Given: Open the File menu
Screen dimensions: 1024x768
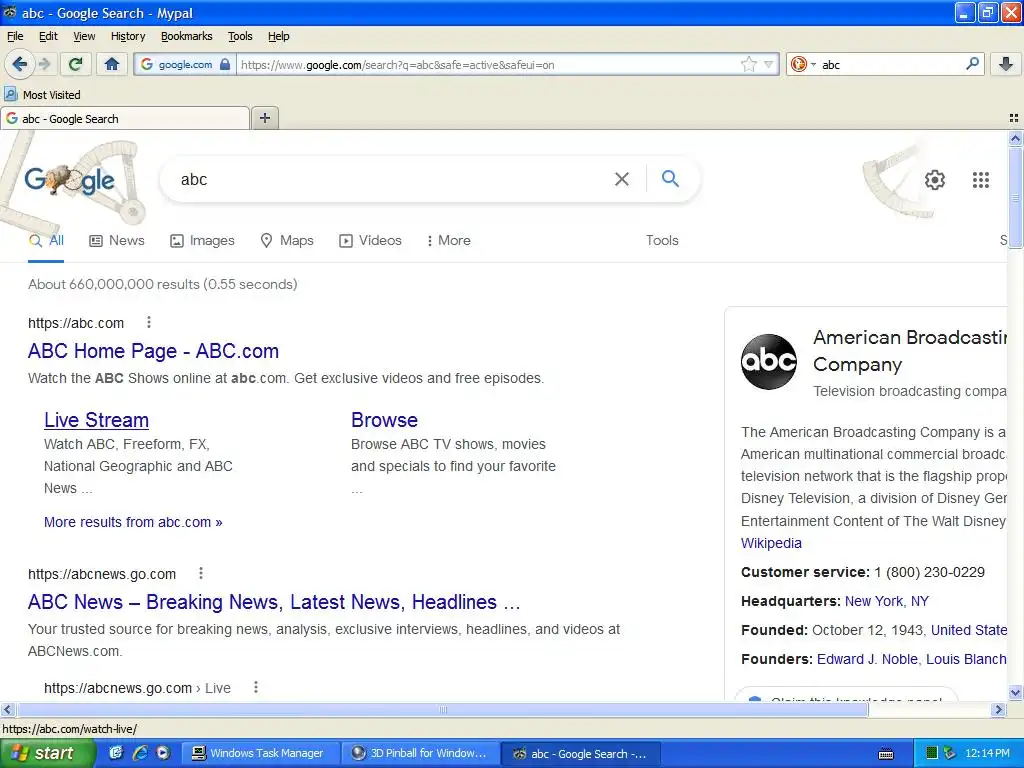Looking at the screenshot, I should [15, 36].
